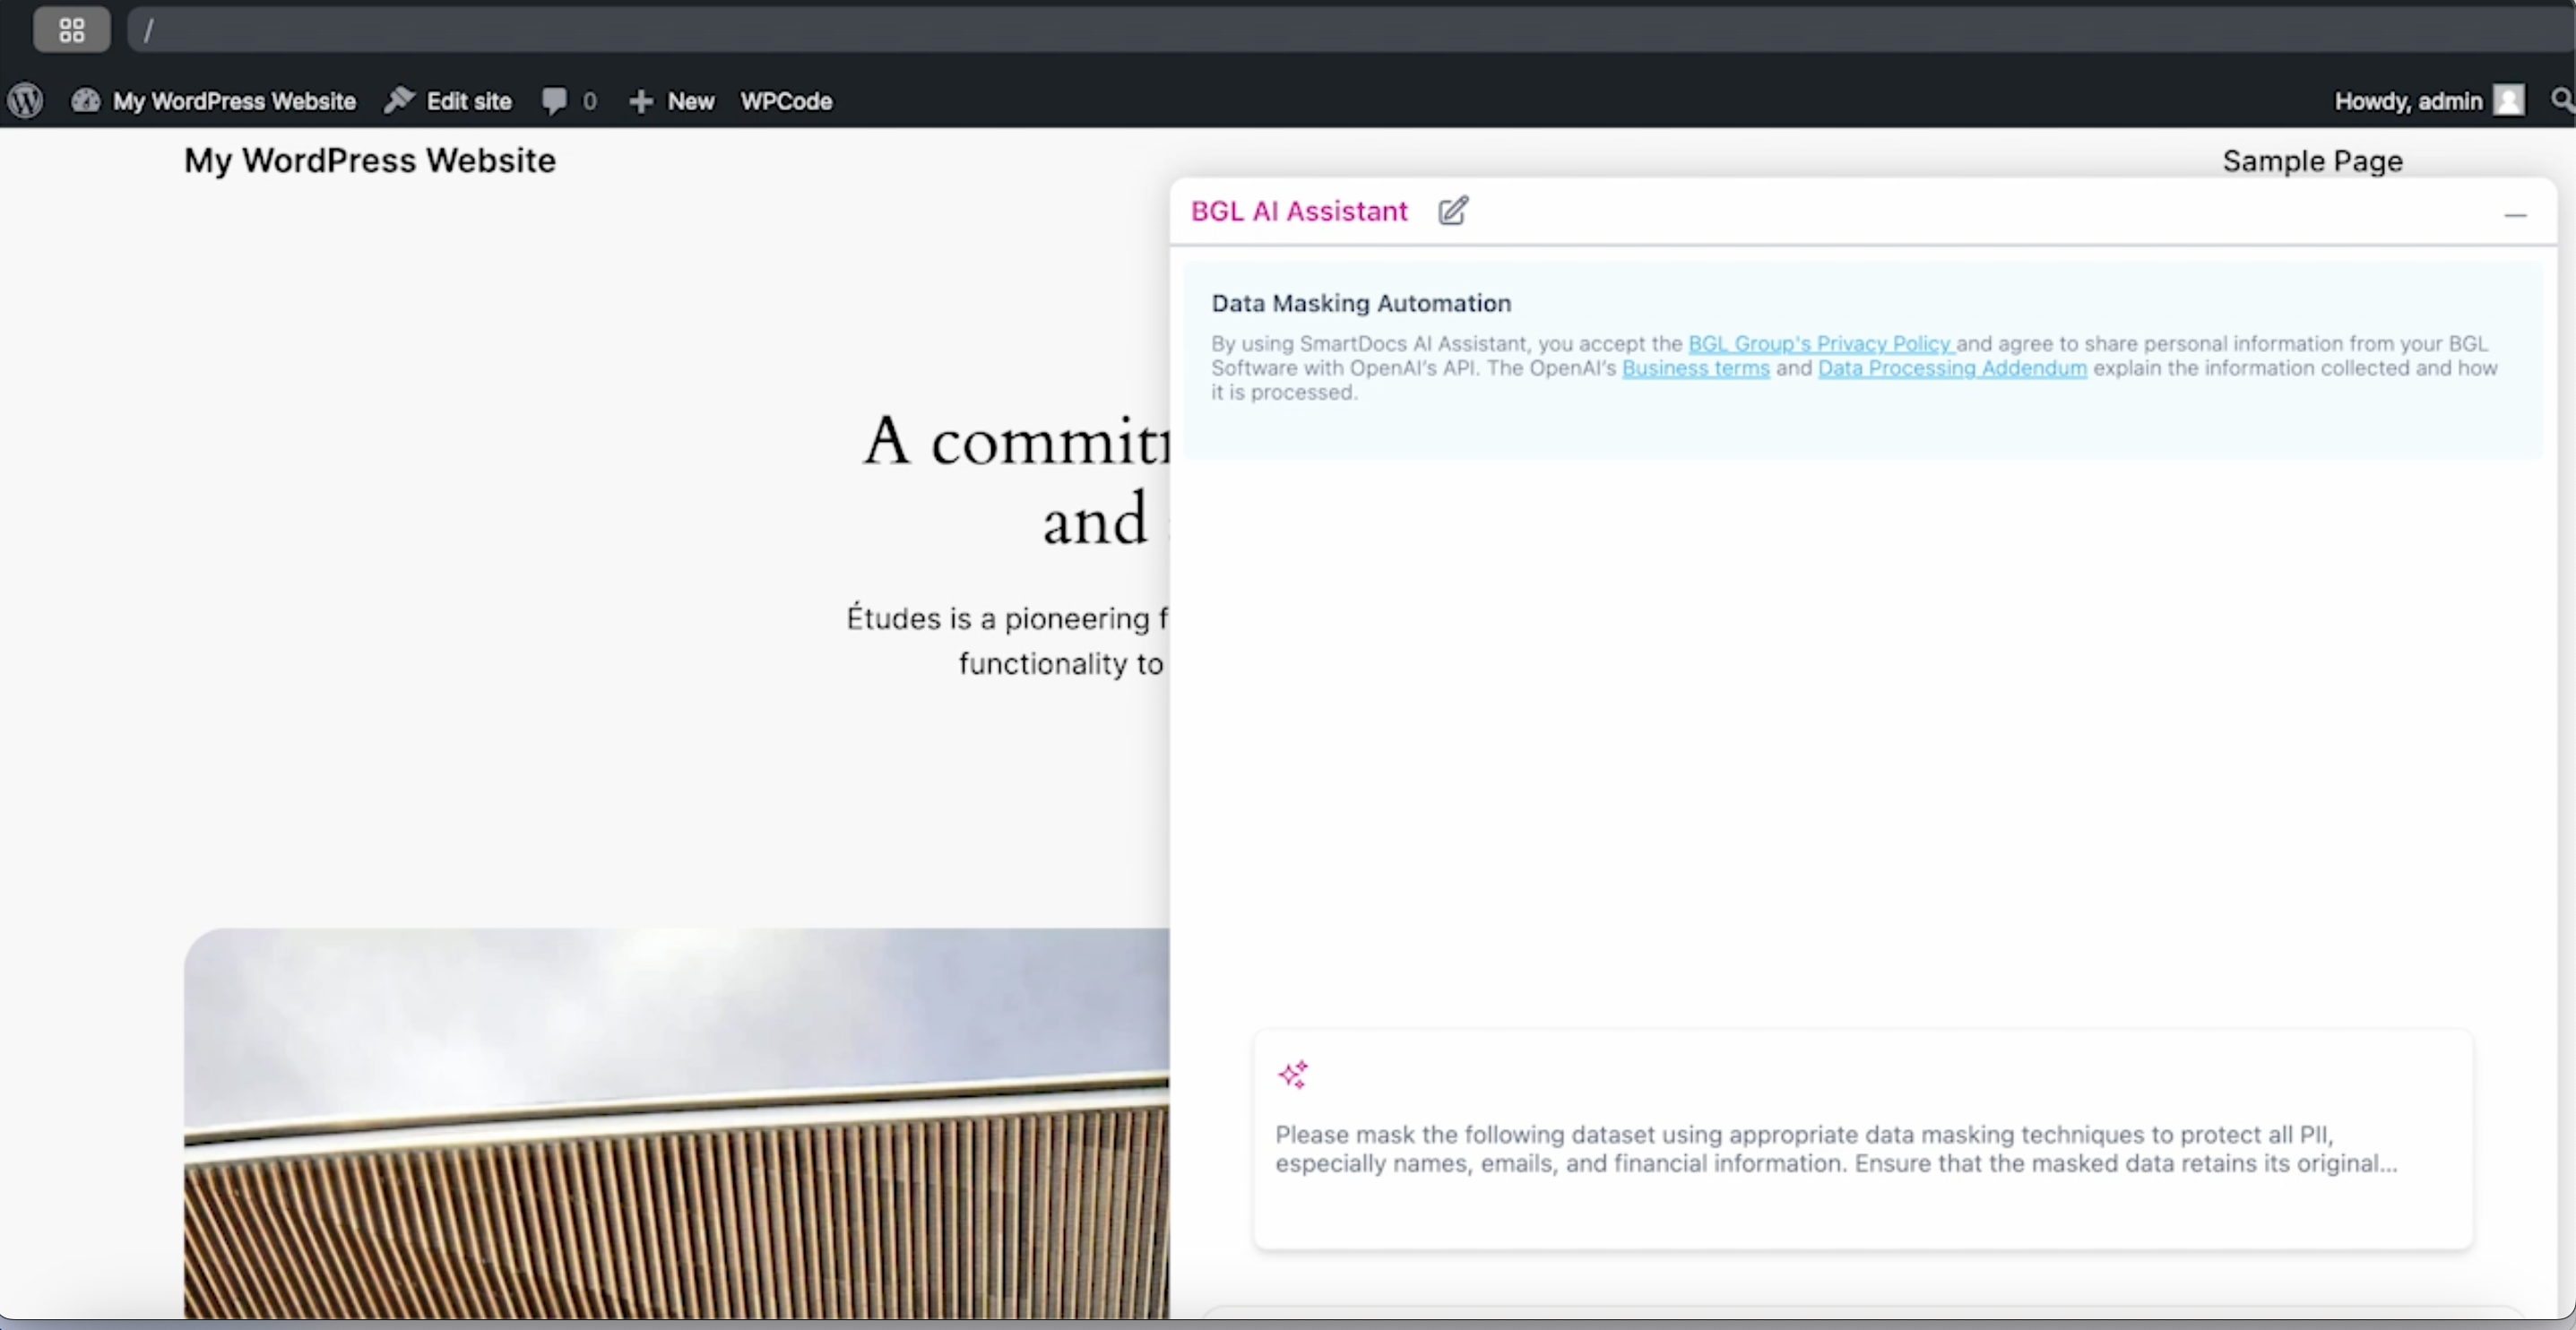The width and height of the screenshot is (2576, 1330).
Task: Open the Data Processing Addendum link
Action: click(x=1952, y=368)
